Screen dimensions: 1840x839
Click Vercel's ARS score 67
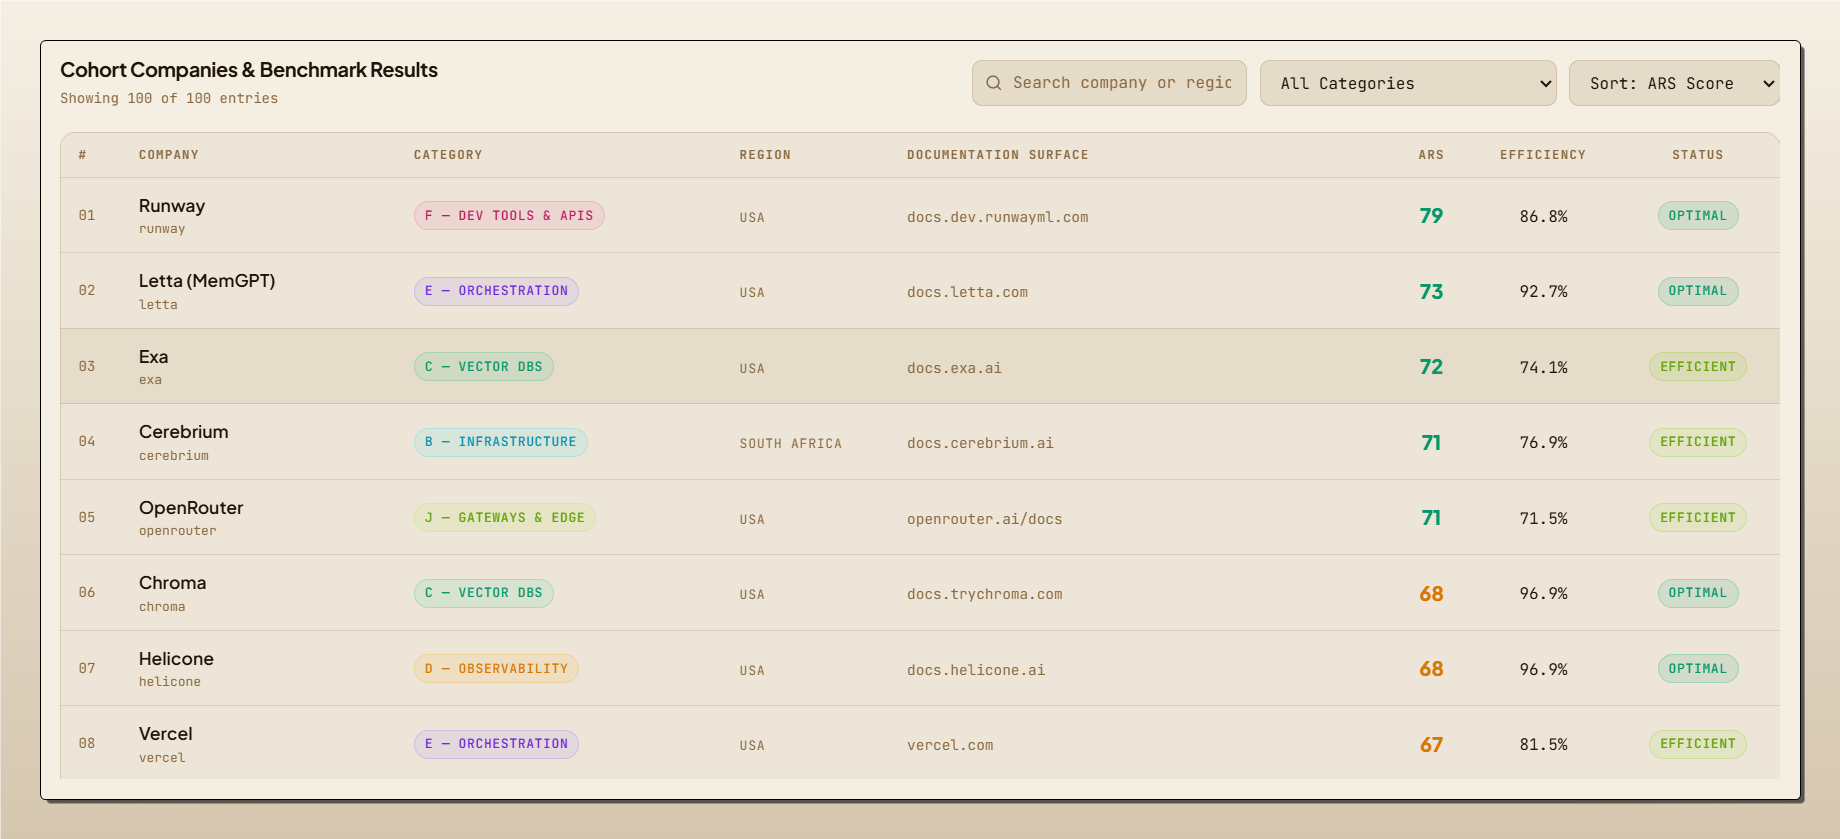(x=1431, y=745)
